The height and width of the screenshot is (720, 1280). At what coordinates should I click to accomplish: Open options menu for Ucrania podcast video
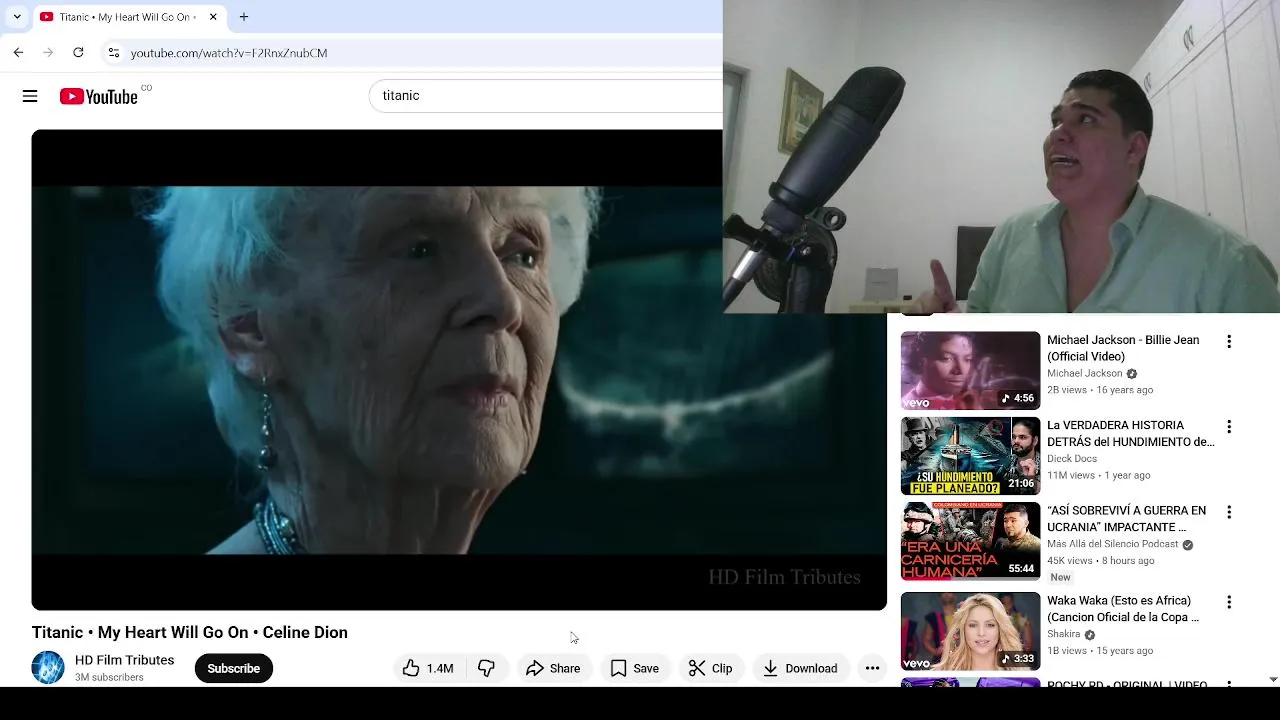coord(1229,512)
